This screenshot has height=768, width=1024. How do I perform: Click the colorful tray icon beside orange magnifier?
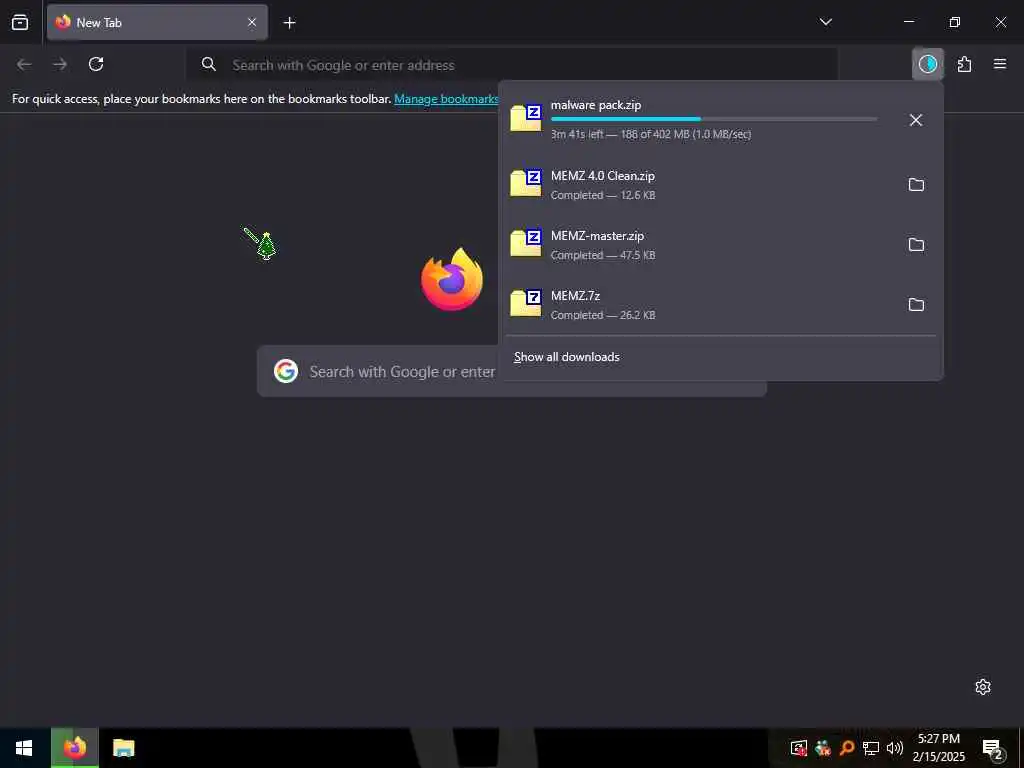823,748
